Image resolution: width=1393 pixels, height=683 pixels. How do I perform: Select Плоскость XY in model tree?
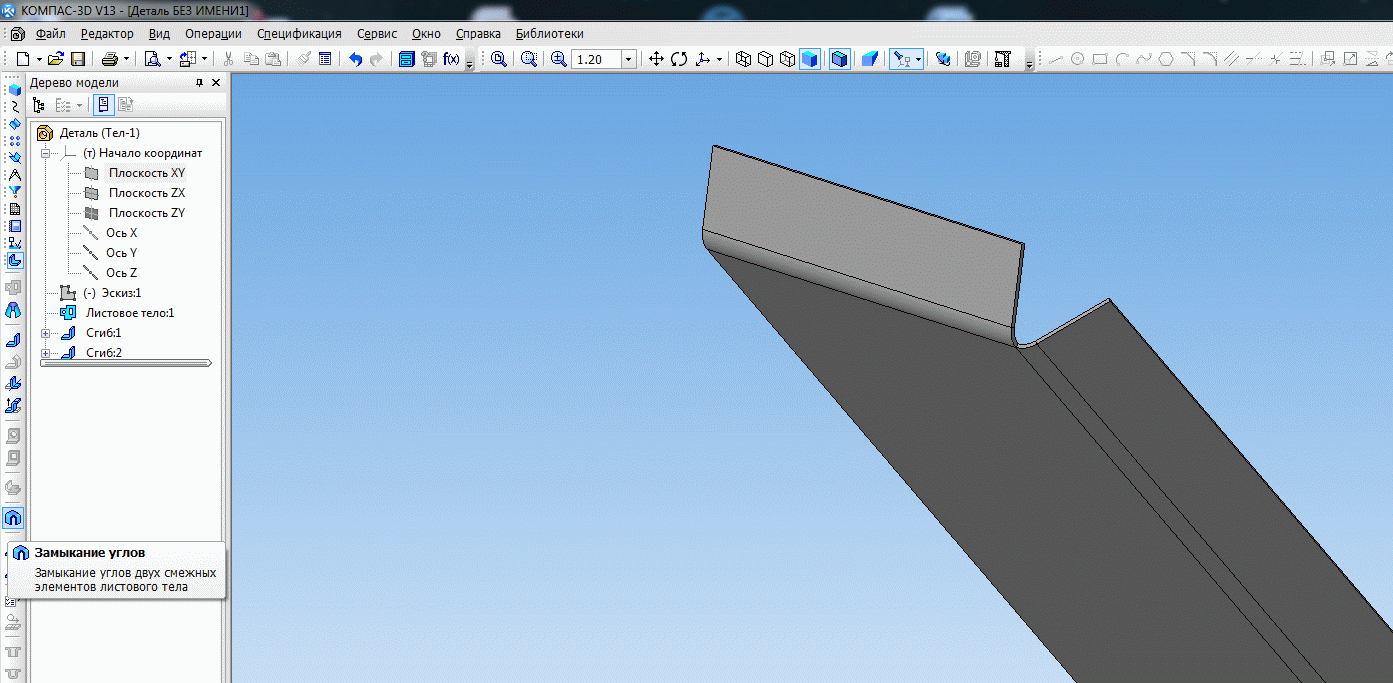point(147,173)
